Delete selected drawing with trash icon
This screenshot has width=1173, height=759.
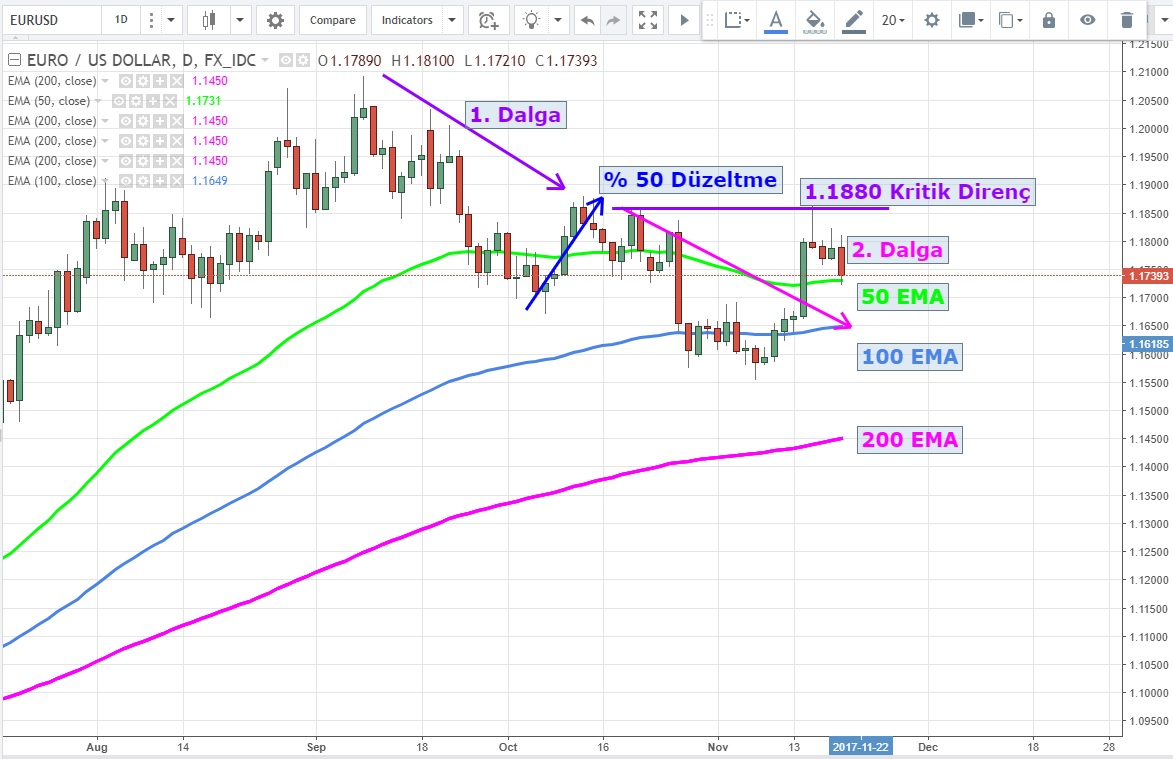point(1127,20)
